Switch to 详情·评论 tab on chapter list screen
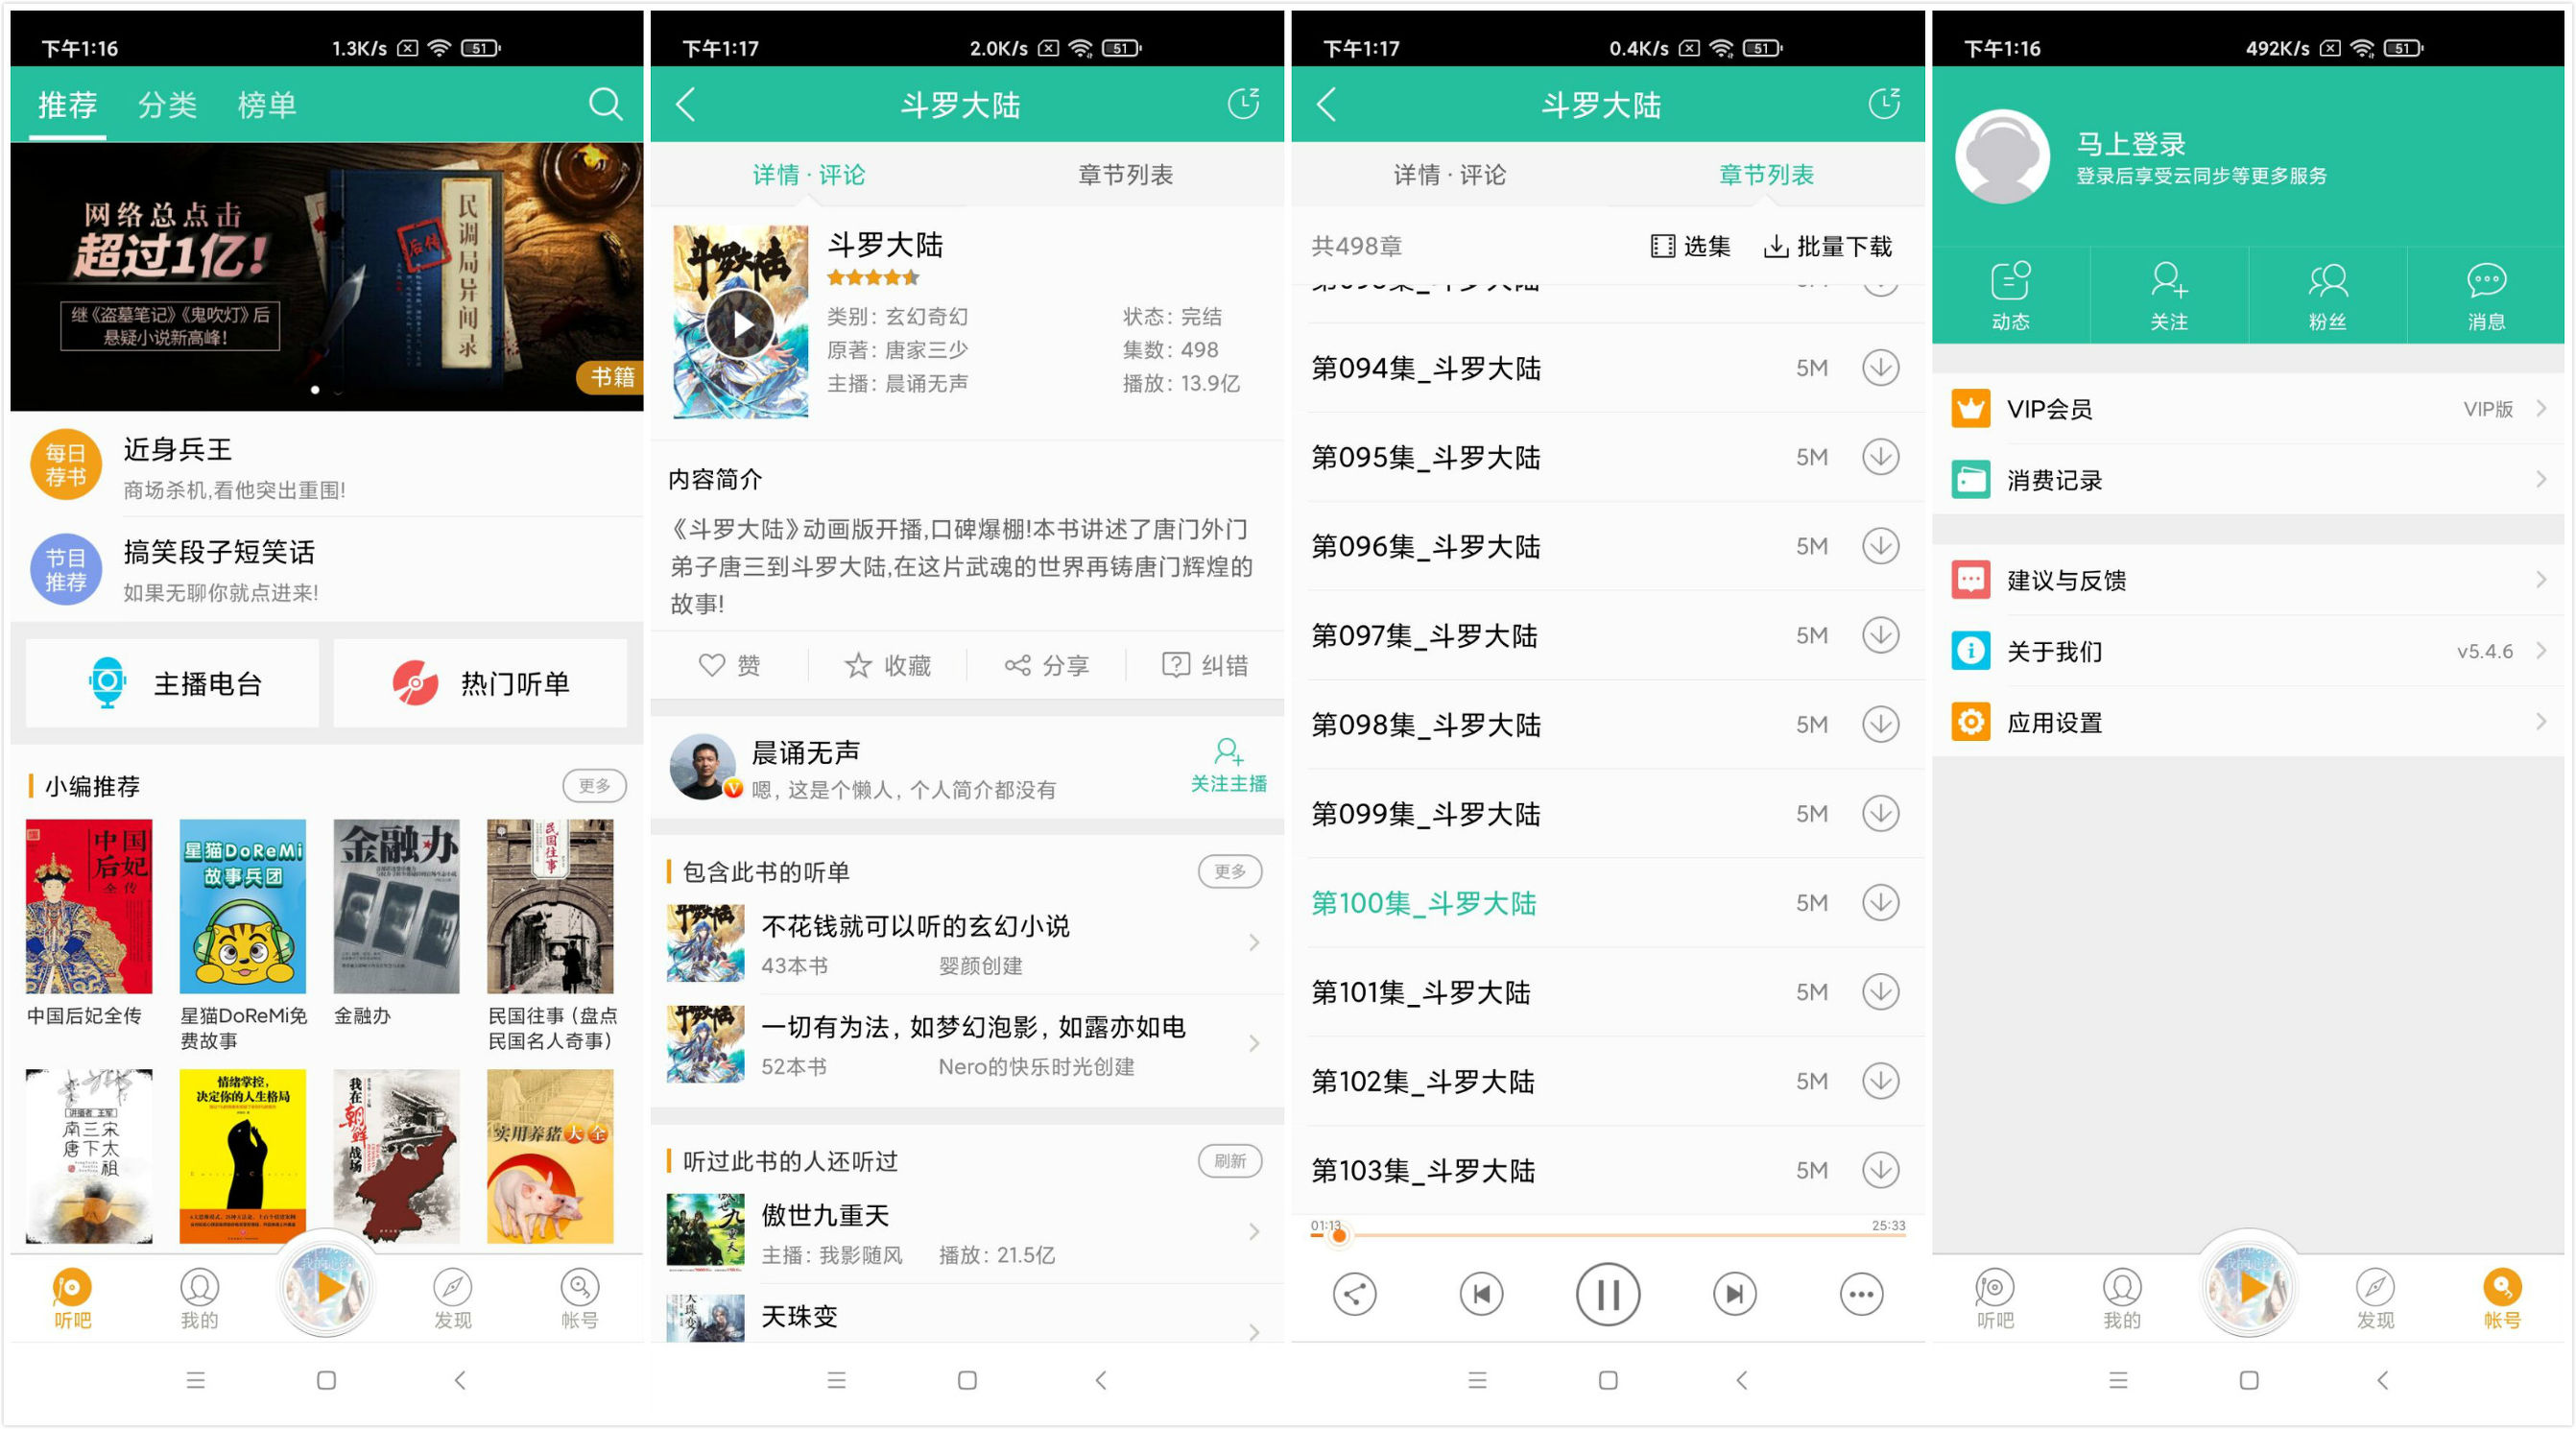 click(x=1449, y=175)
